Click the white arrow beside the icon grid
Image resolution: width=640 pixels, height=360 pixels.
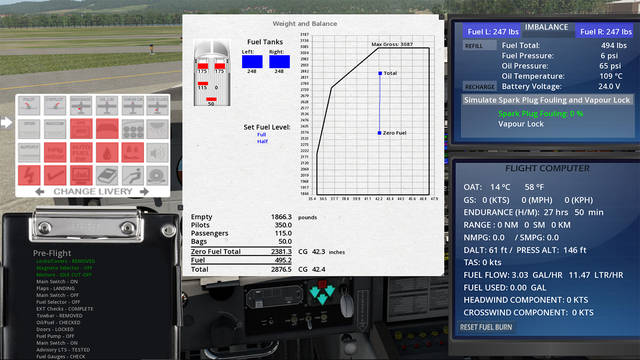pyautogui.click(x=6, y=122)
